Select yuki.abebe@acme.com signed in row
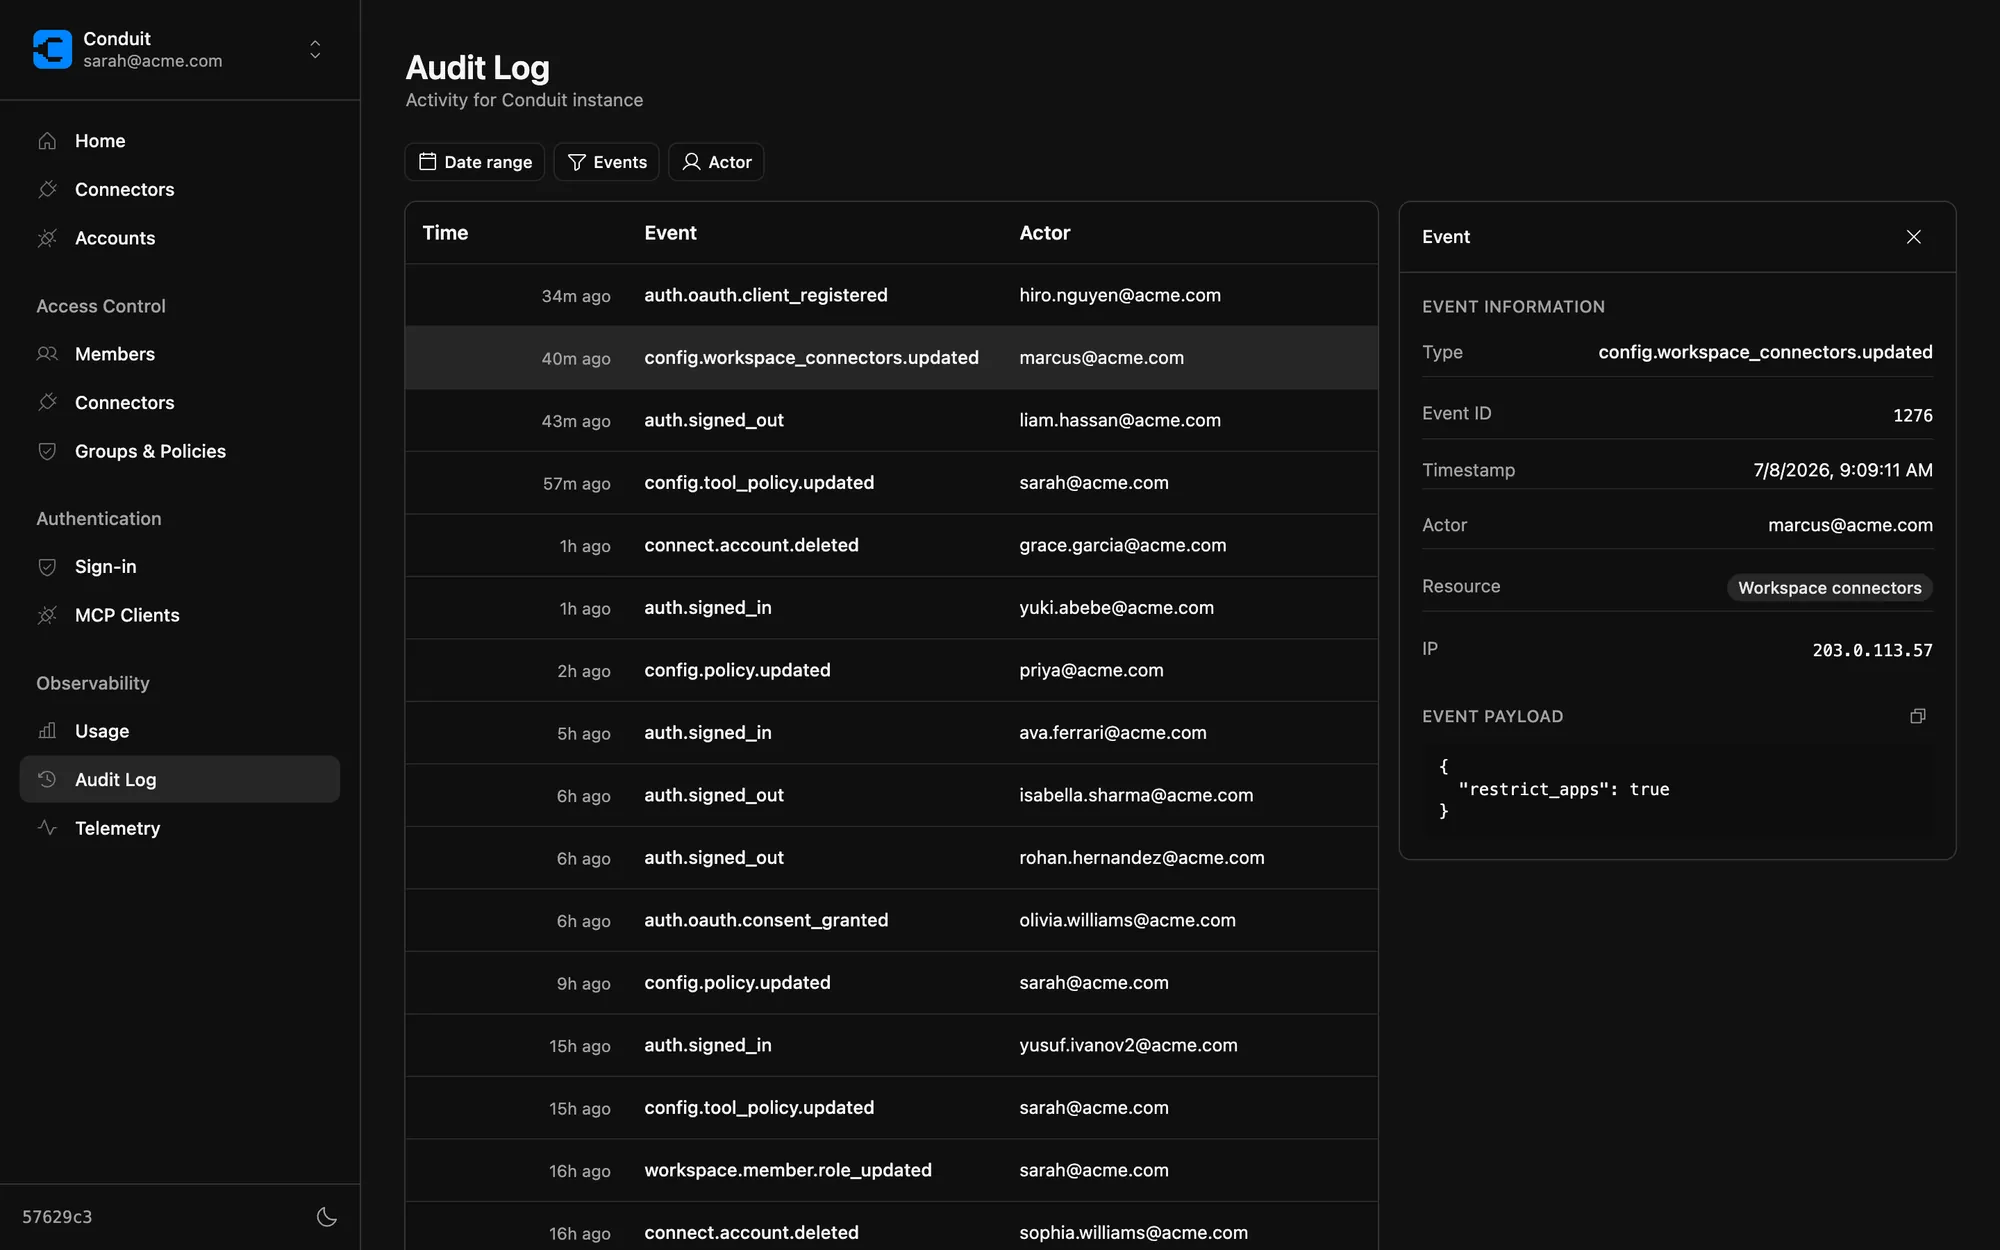 pyautogui.click(x=891, y=608)
